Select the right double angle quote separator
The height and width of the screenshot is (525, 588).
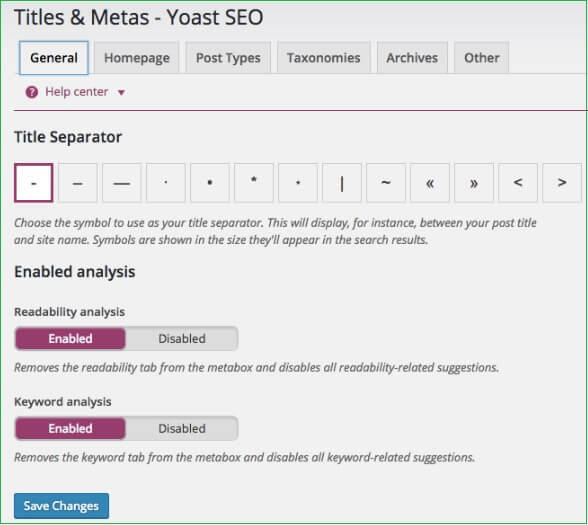(x=474, y=183)
